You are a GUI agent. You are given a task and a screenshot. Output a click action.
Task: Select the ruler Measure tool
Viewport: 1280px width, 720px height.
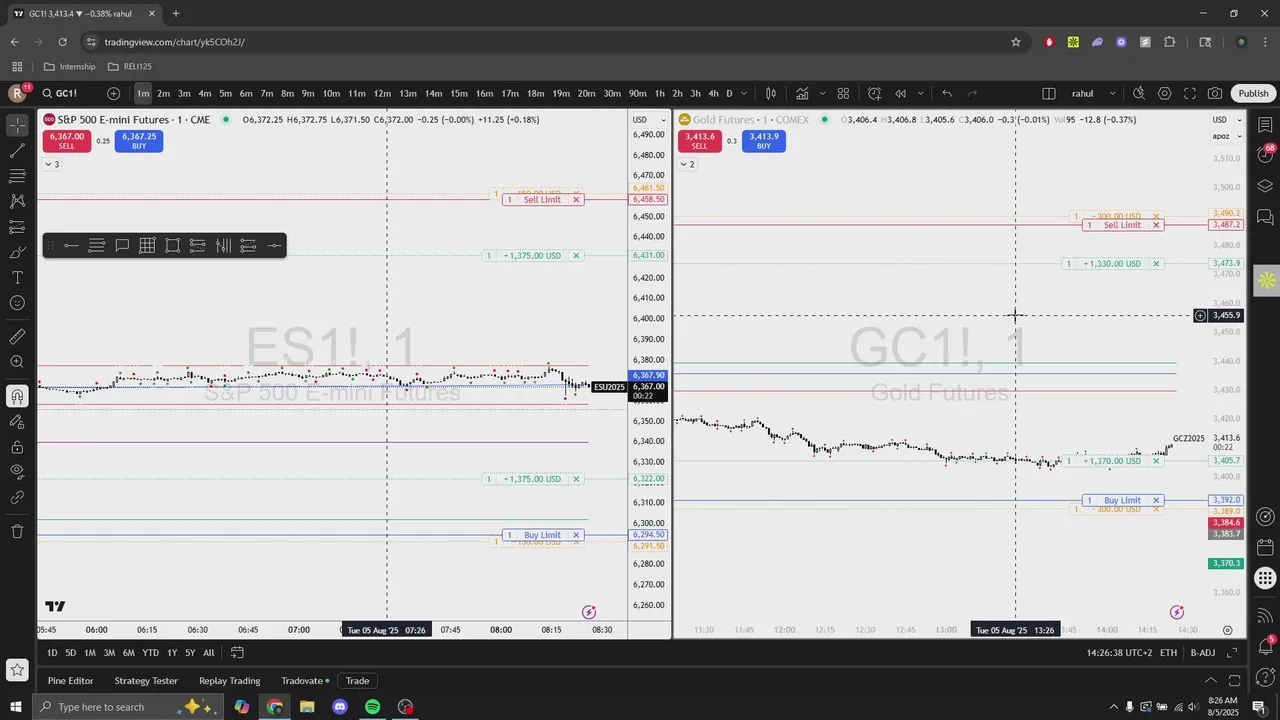click(17, 337)
